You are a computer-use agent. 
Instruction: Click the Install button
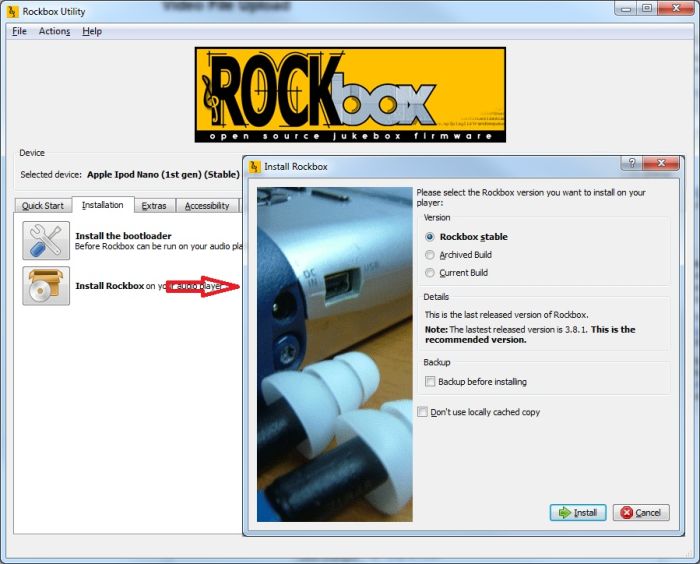[x=578, y=513]
